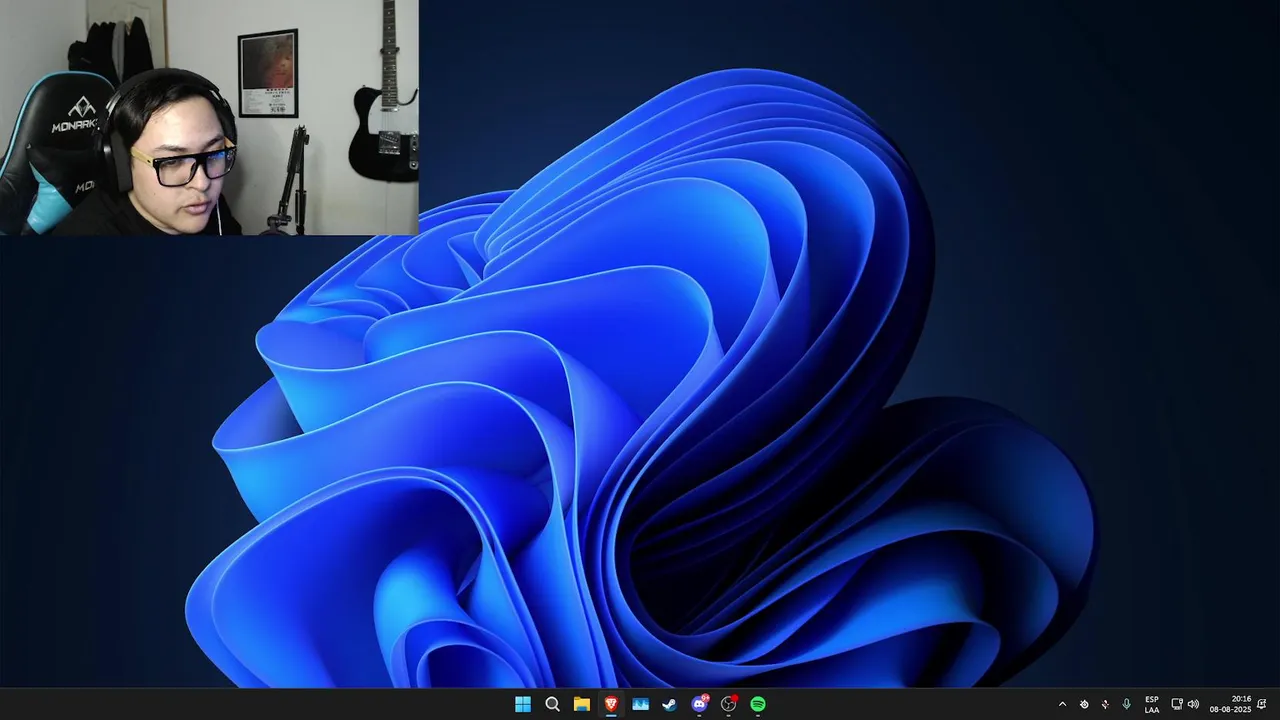Open taskbar Search
The image size is (1280, 720).
552,704
